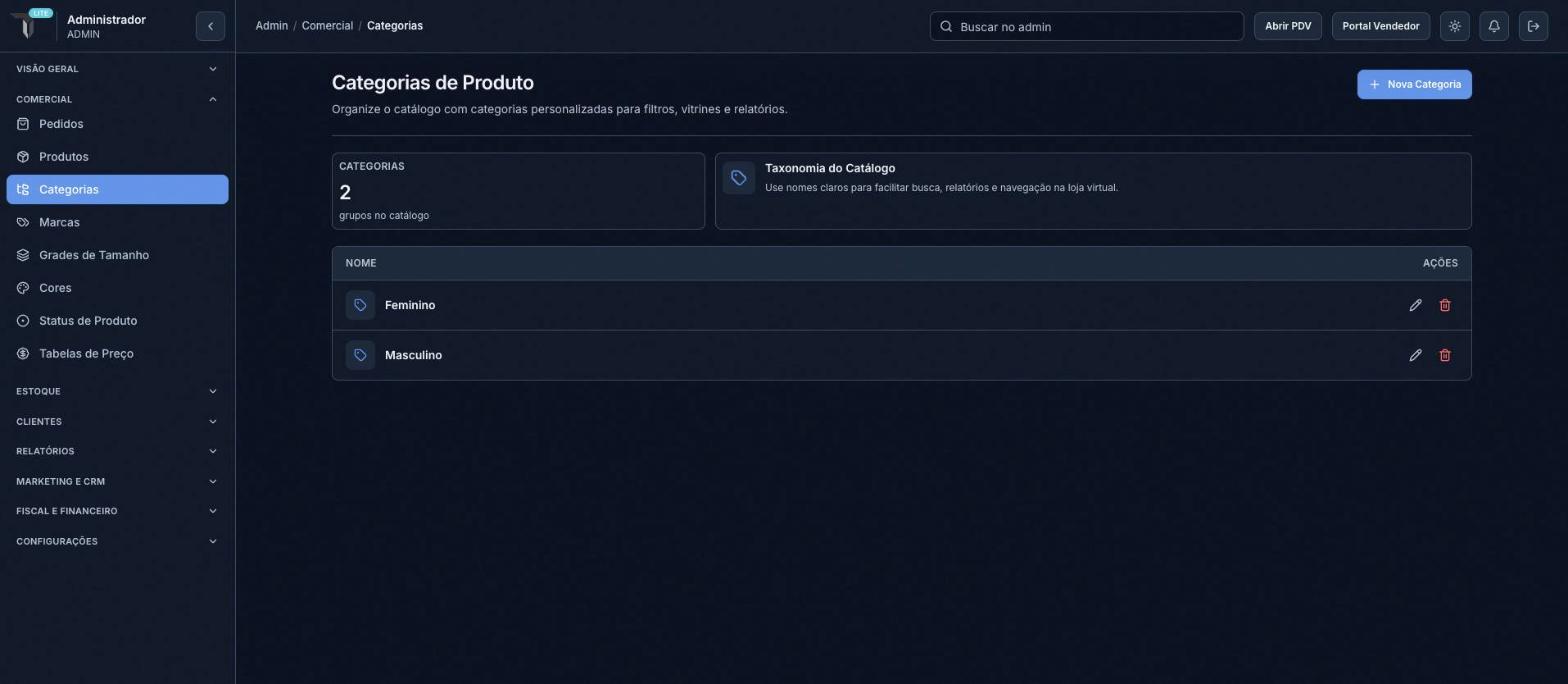This screenshot has height=684, width=1568.
Task: Go to Produtos in the sidebar
Action: (x=117, y=157)
